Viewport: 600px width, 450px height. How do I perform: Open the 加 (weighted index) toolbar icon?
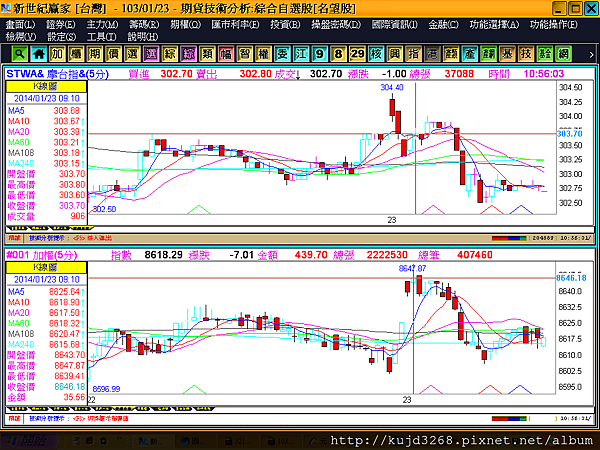(57, 54)
